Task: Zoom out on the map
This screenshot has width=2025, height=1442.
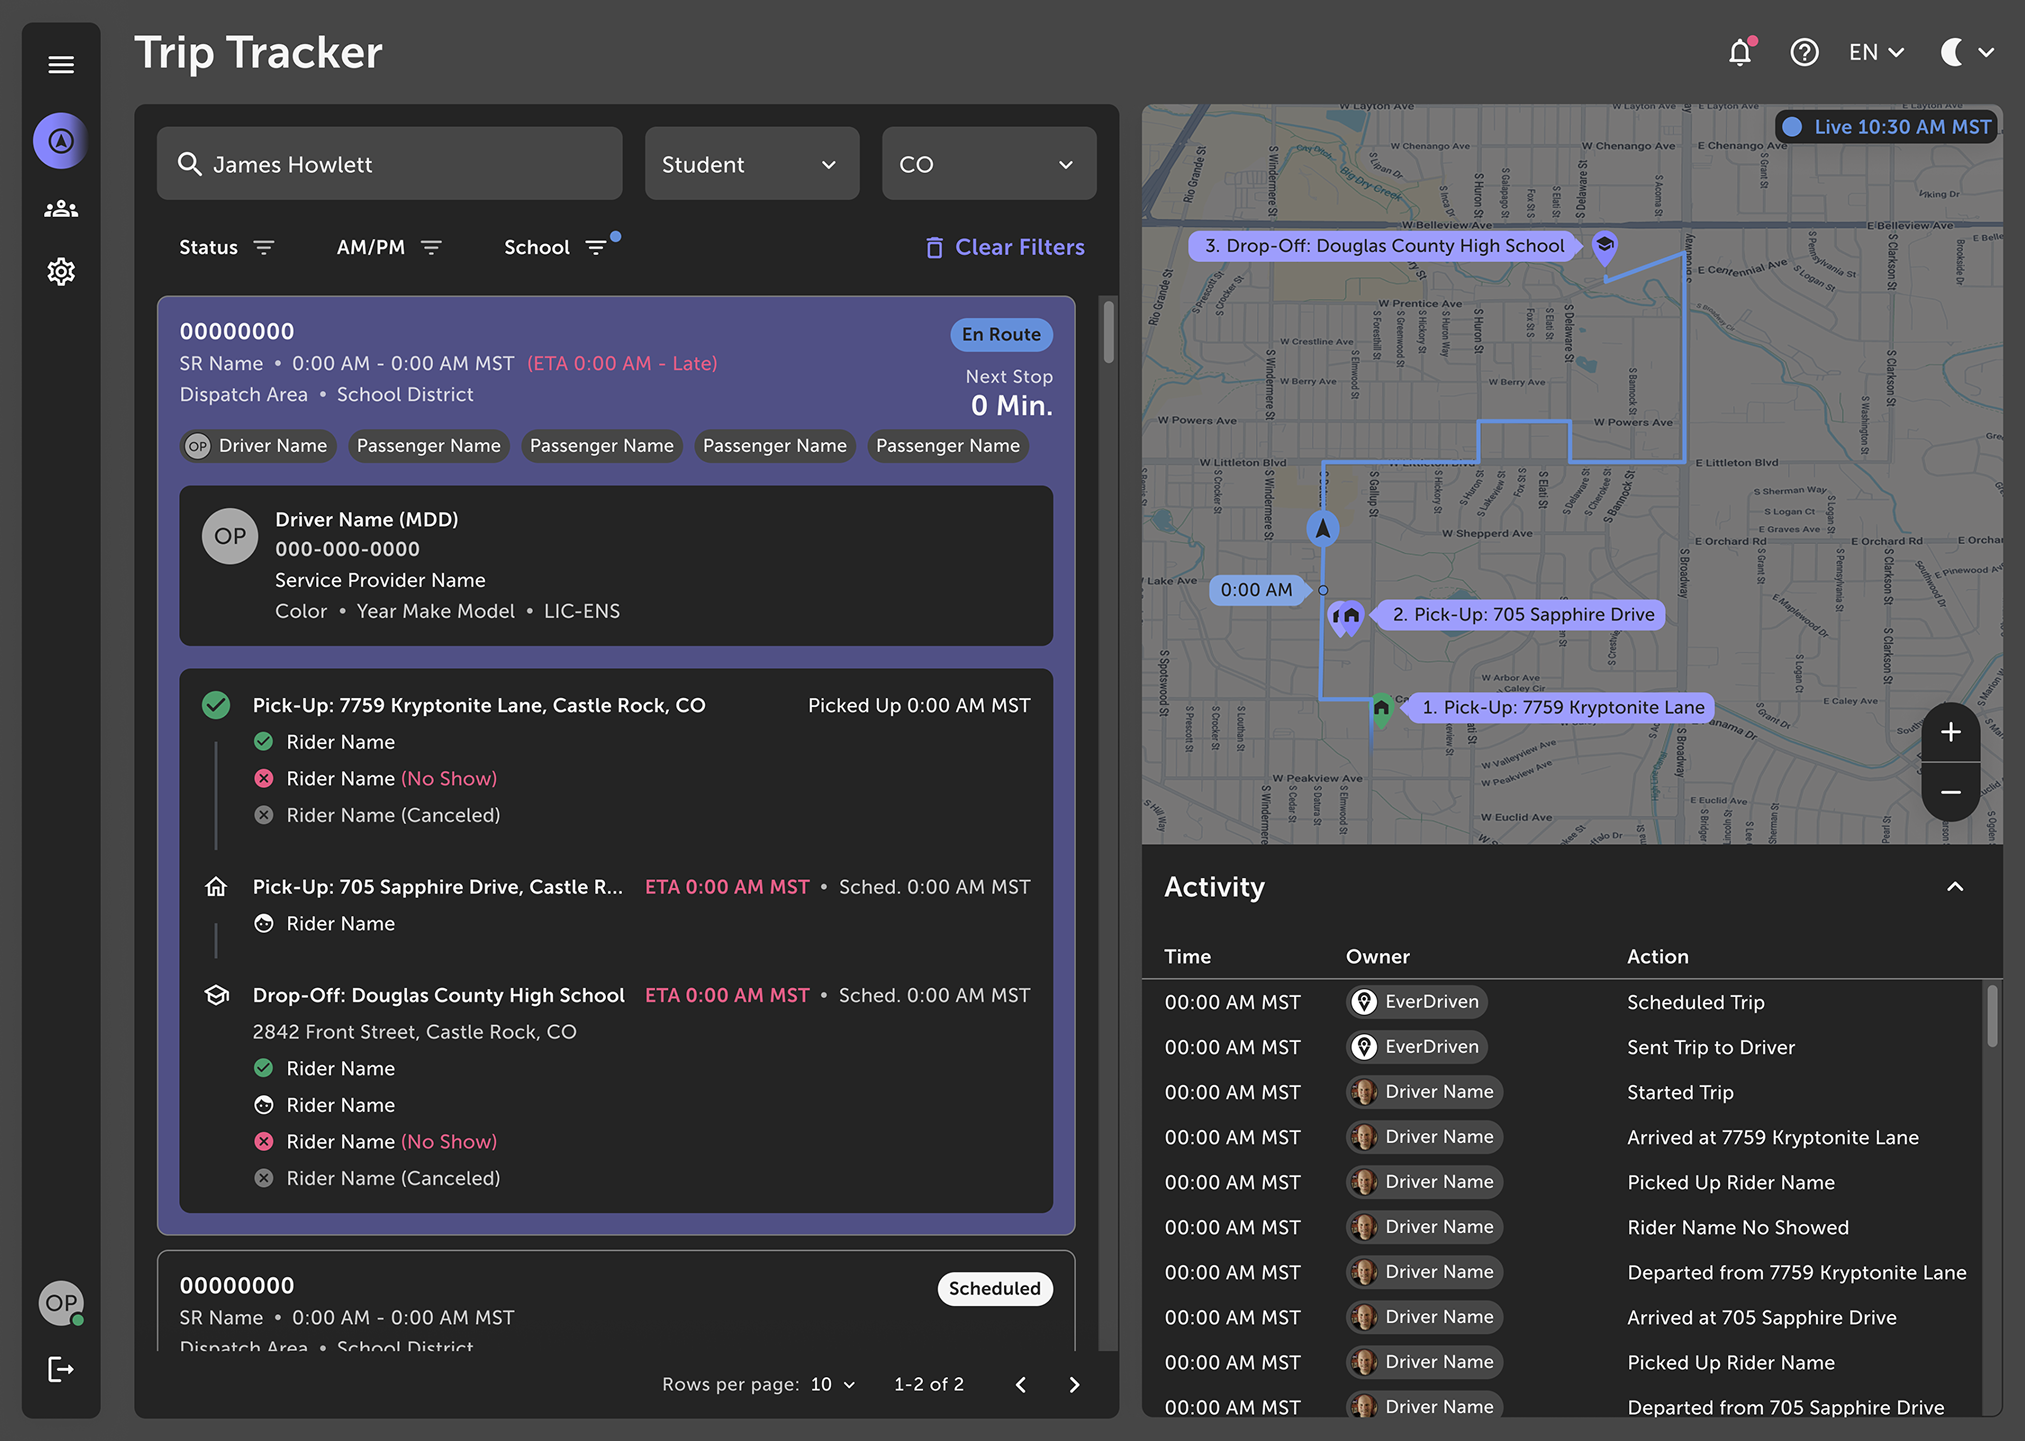Action: tap(1950, 792)
